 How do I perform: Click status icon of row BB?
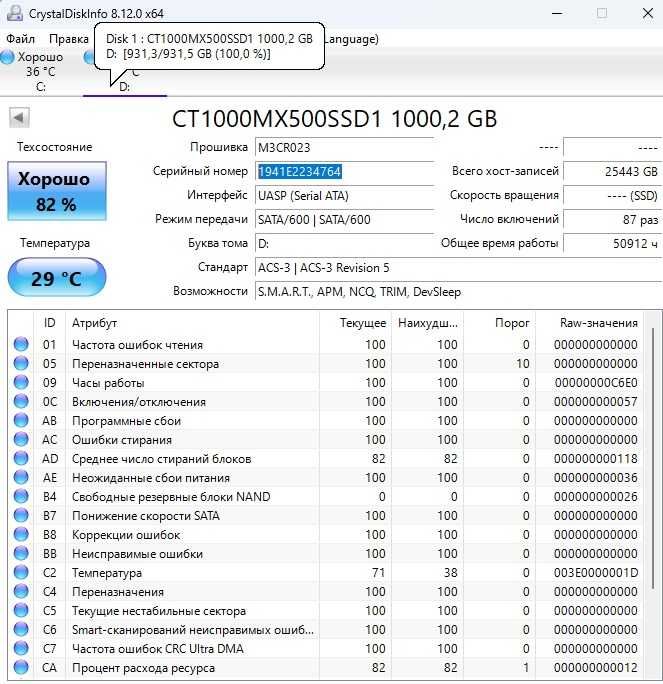[21, 554]
